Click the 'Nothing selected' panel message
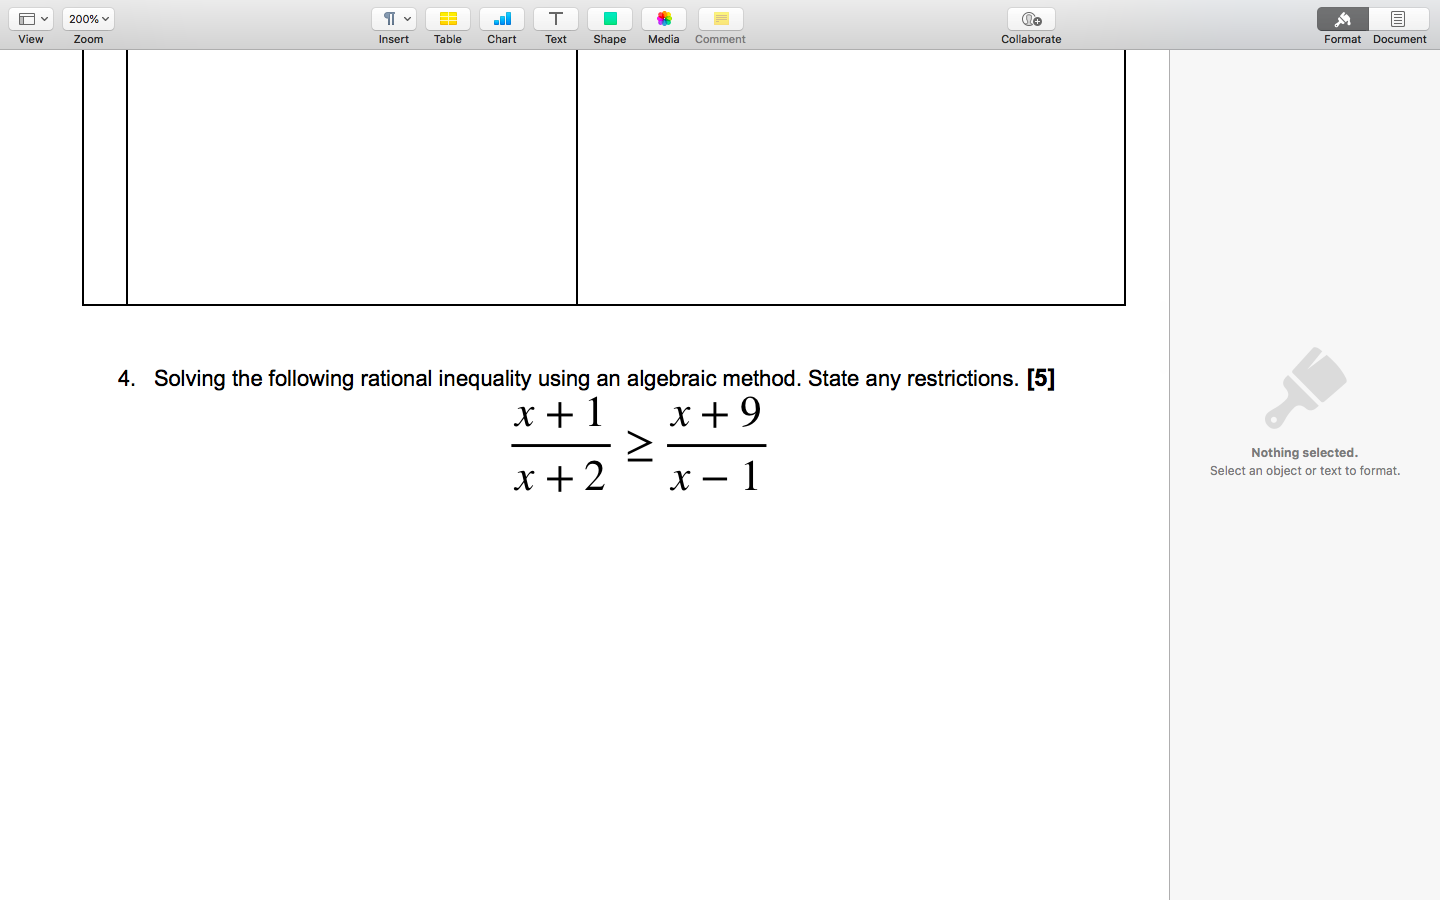1440x900 pixels. click(x=1304, y=452)
